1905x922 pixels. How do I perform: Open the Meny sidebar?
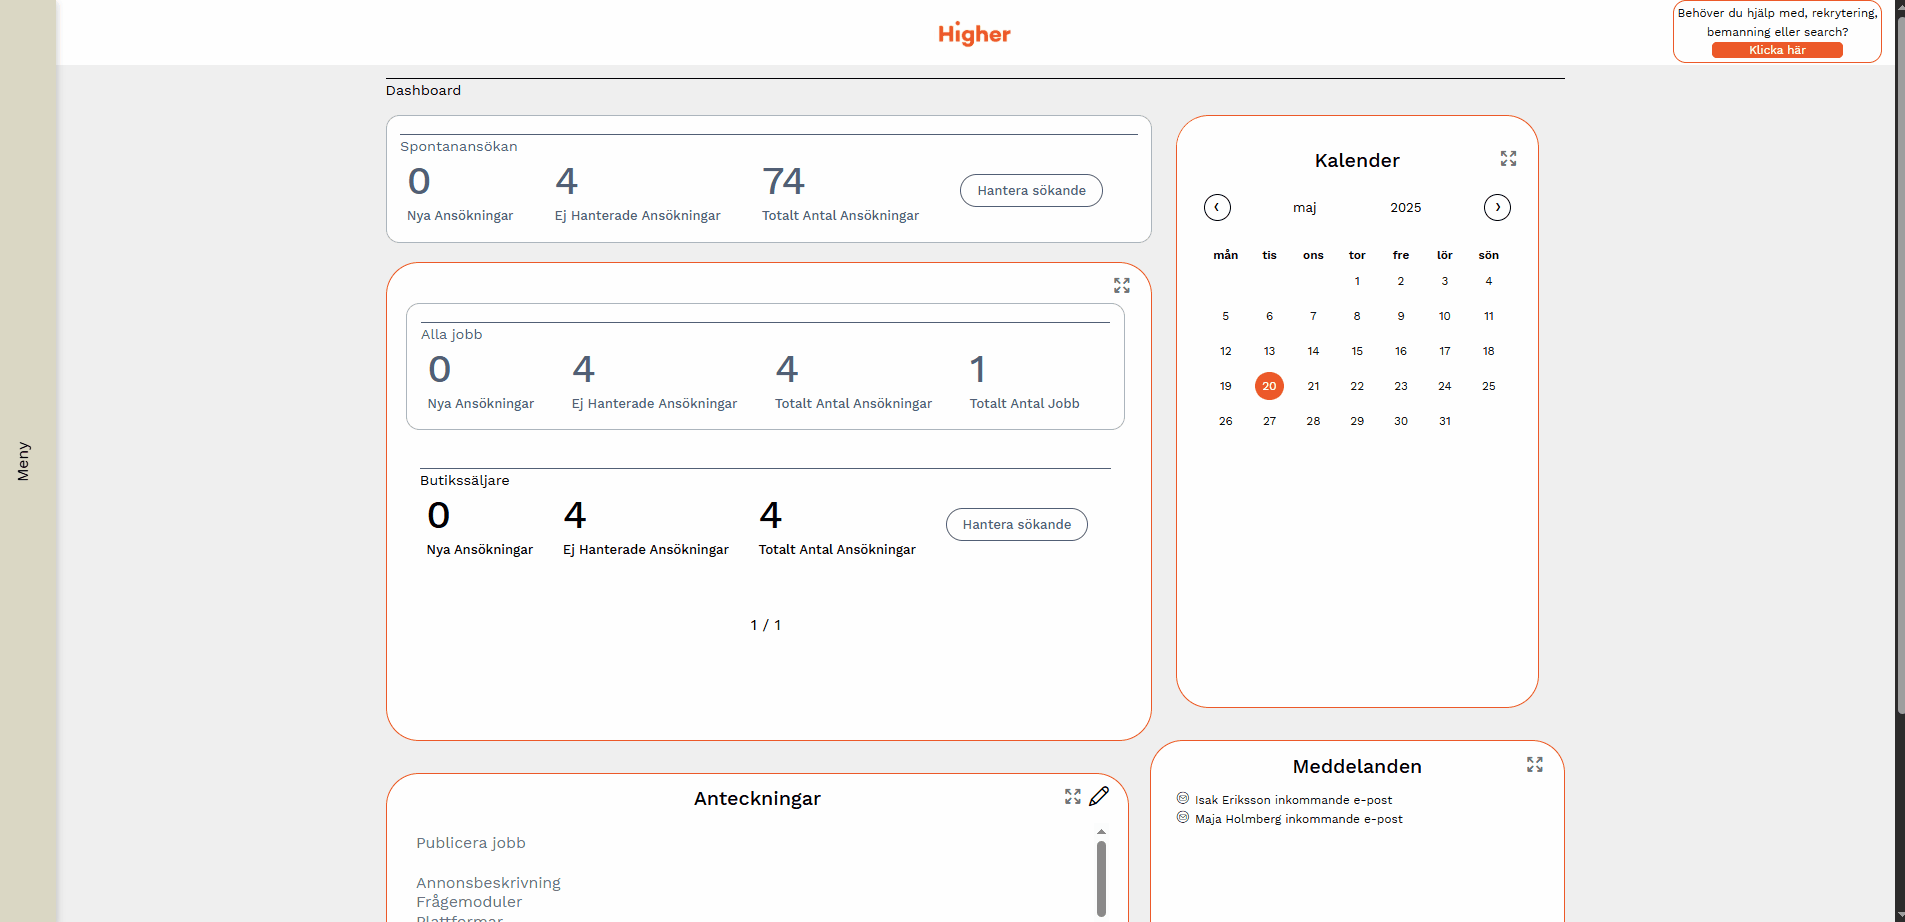click(24, 461)
